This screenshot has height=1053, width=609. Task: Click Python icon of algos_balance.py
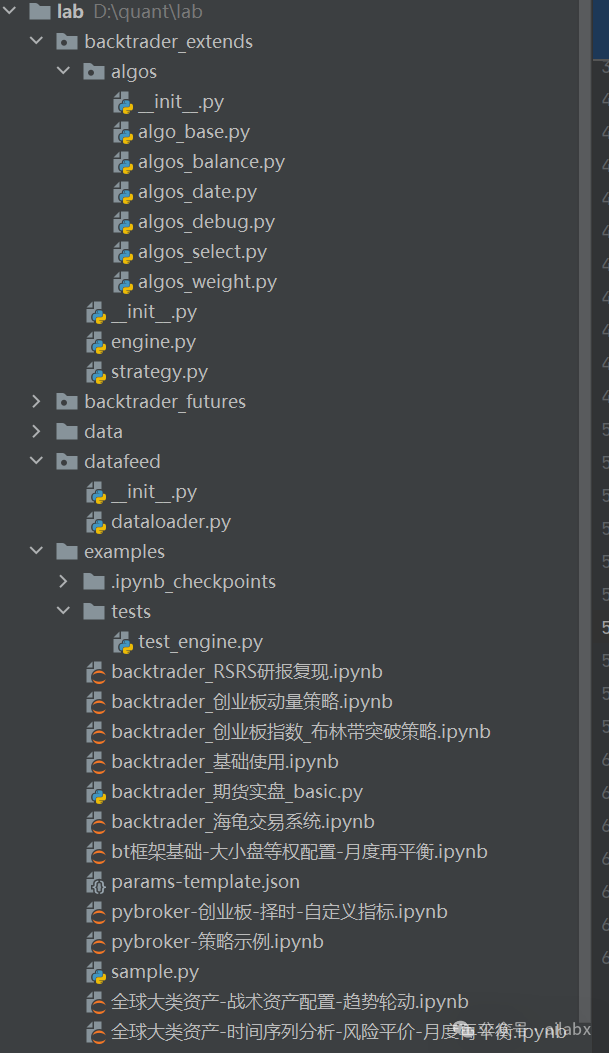123,163
